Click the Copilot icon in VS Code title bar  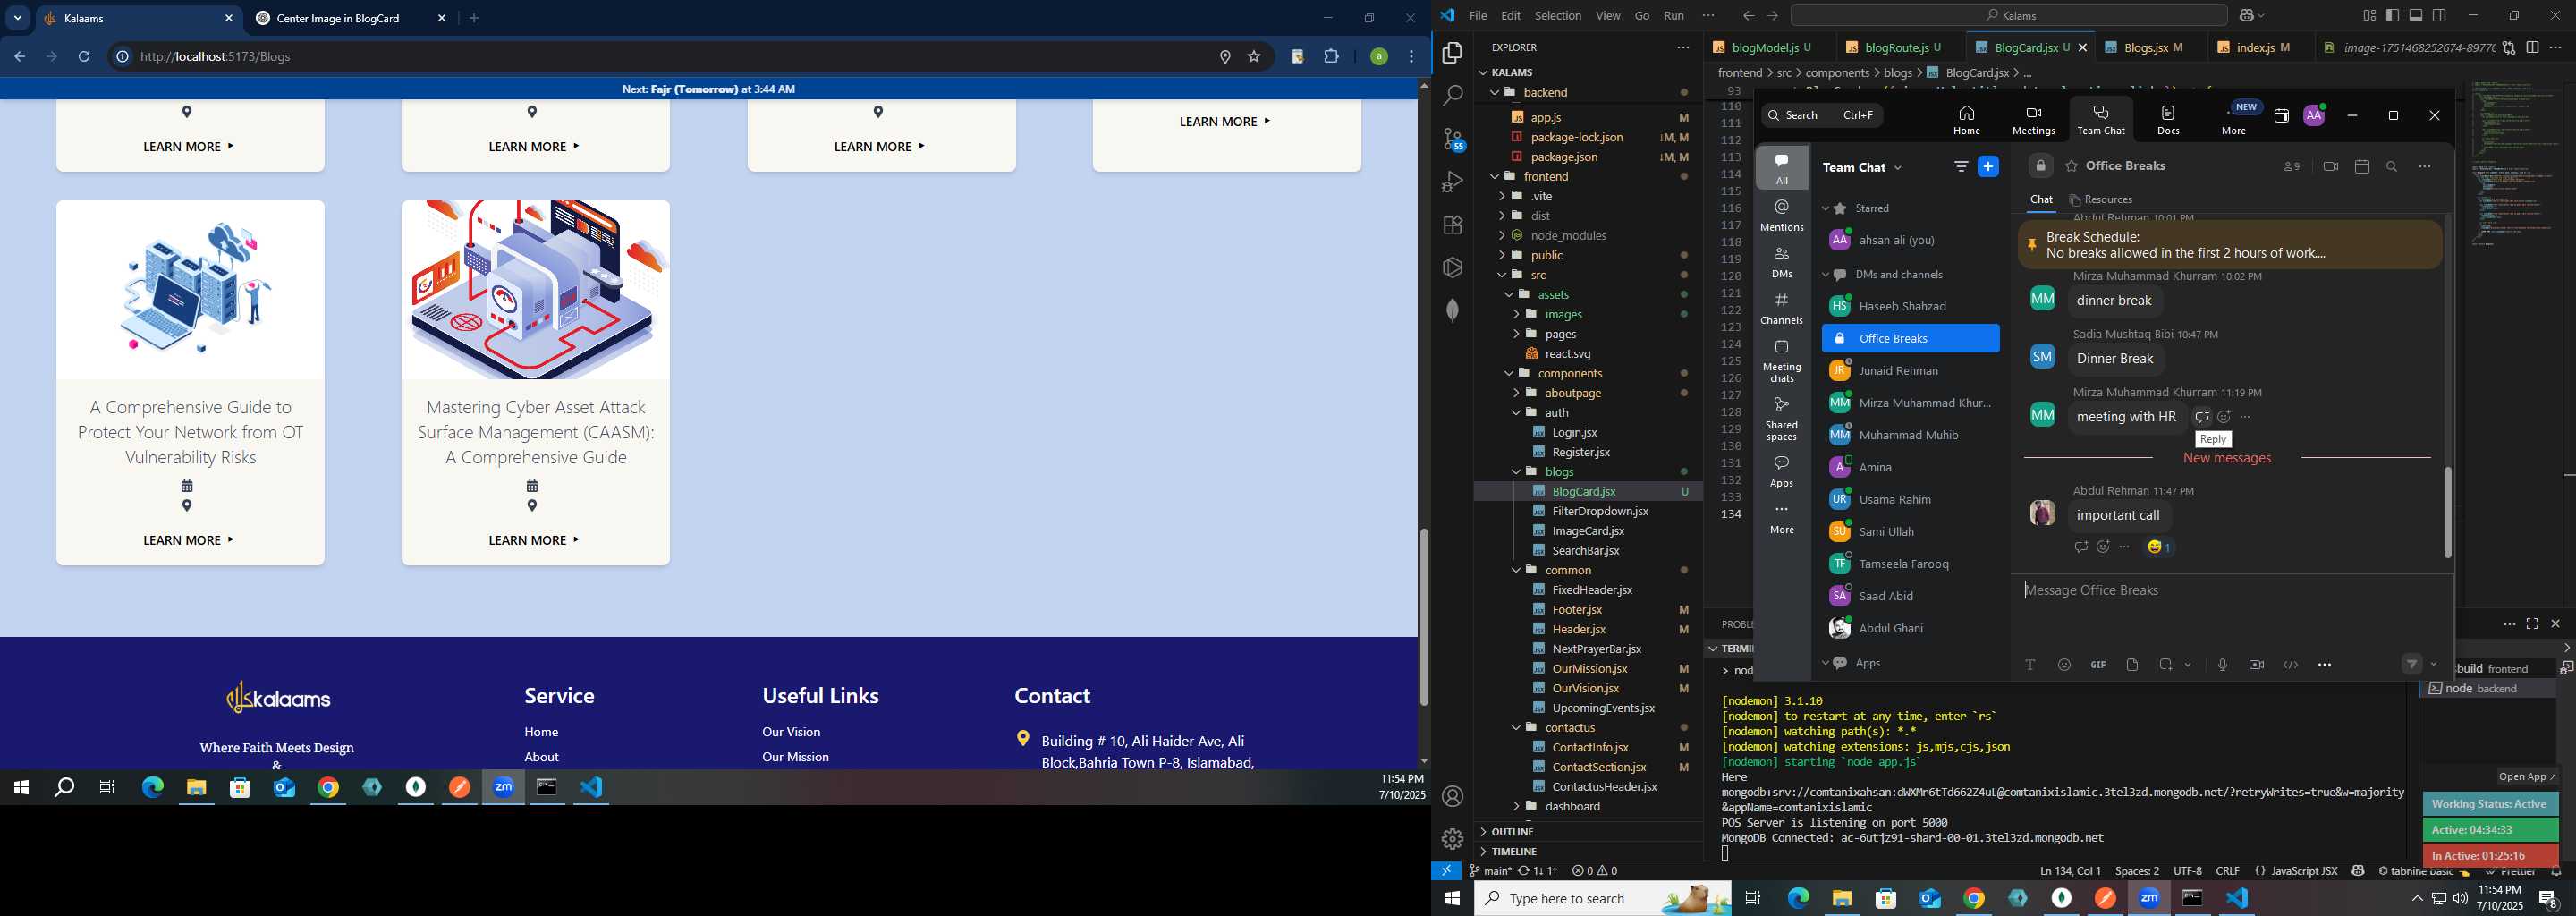point(2246,15)
